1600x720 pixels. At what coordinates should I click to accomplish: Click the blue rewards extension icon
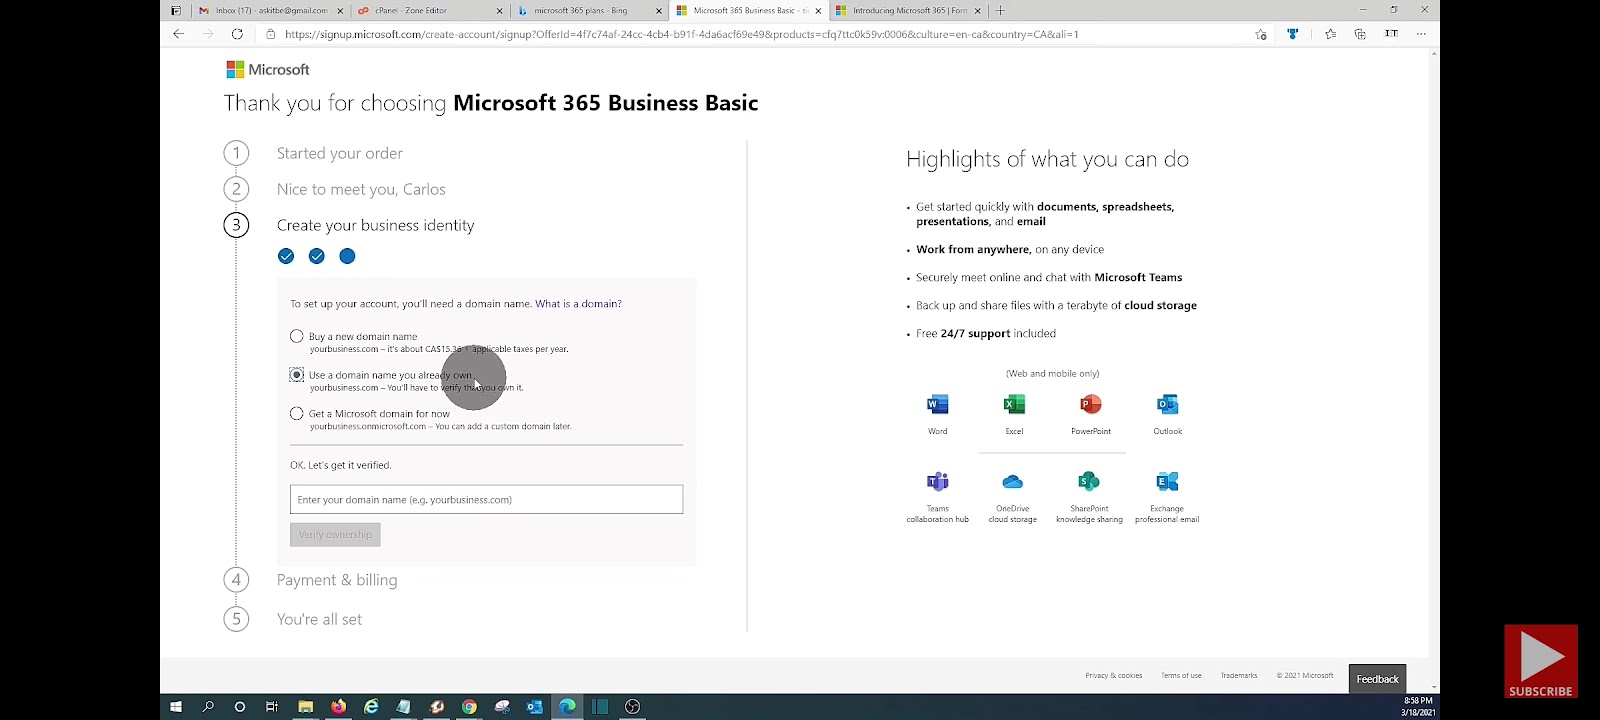pos(1292,34)
